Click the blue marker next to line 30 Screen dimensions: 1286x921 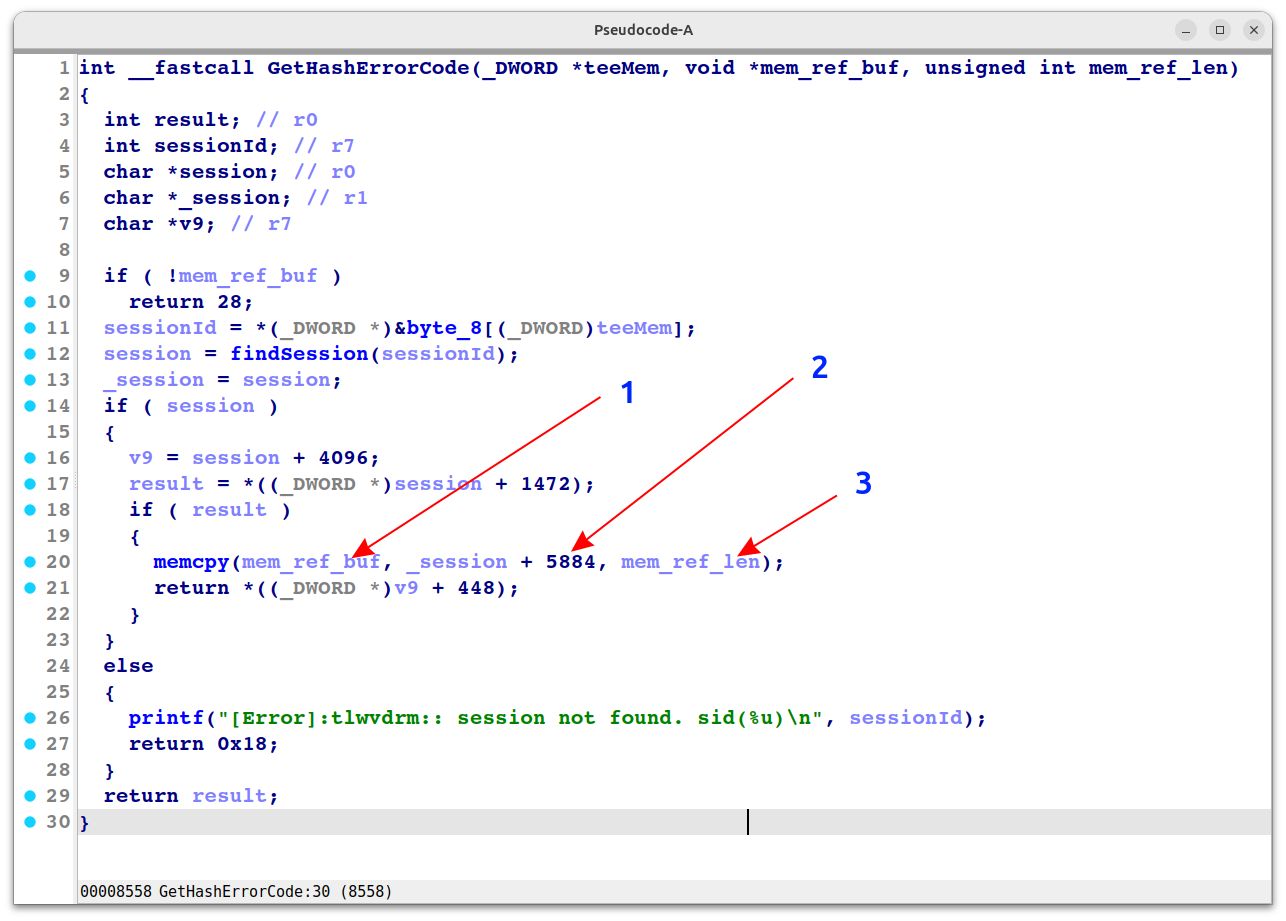point(31,821)
